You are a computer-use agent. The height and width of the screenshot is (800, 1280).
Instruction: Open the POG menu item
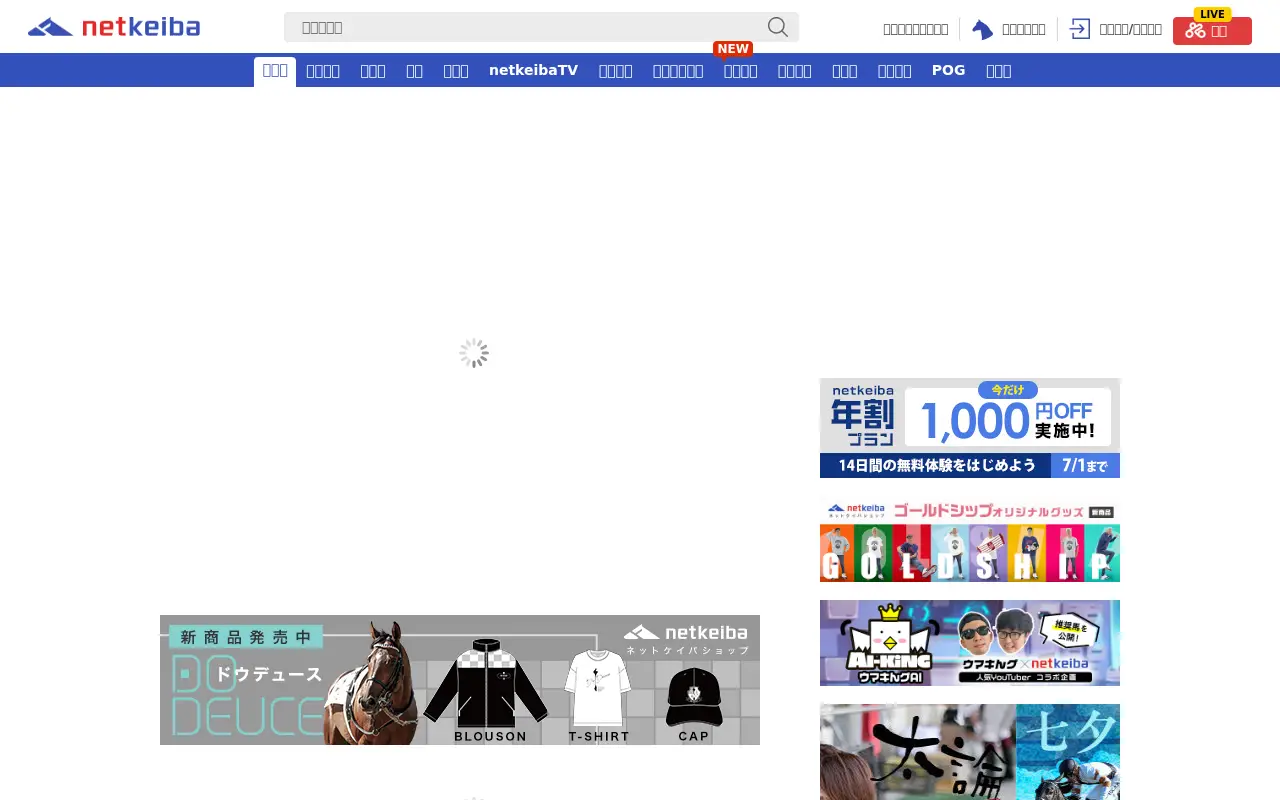[x=948, y=70]
